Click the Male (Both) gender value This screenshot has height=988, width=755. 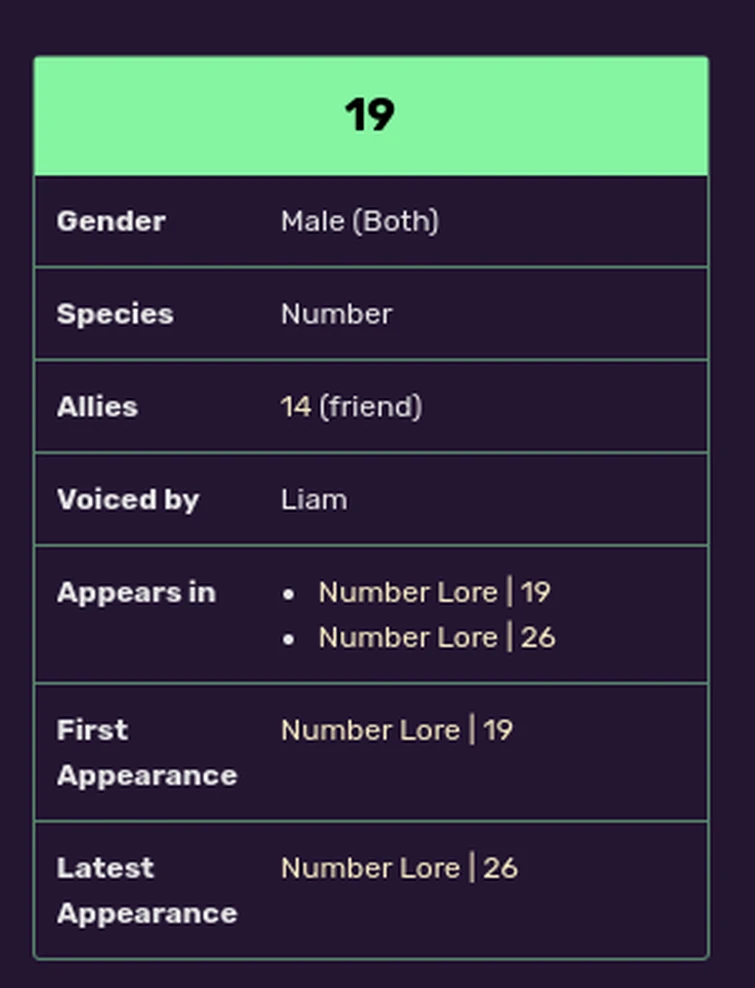[359, 221]
